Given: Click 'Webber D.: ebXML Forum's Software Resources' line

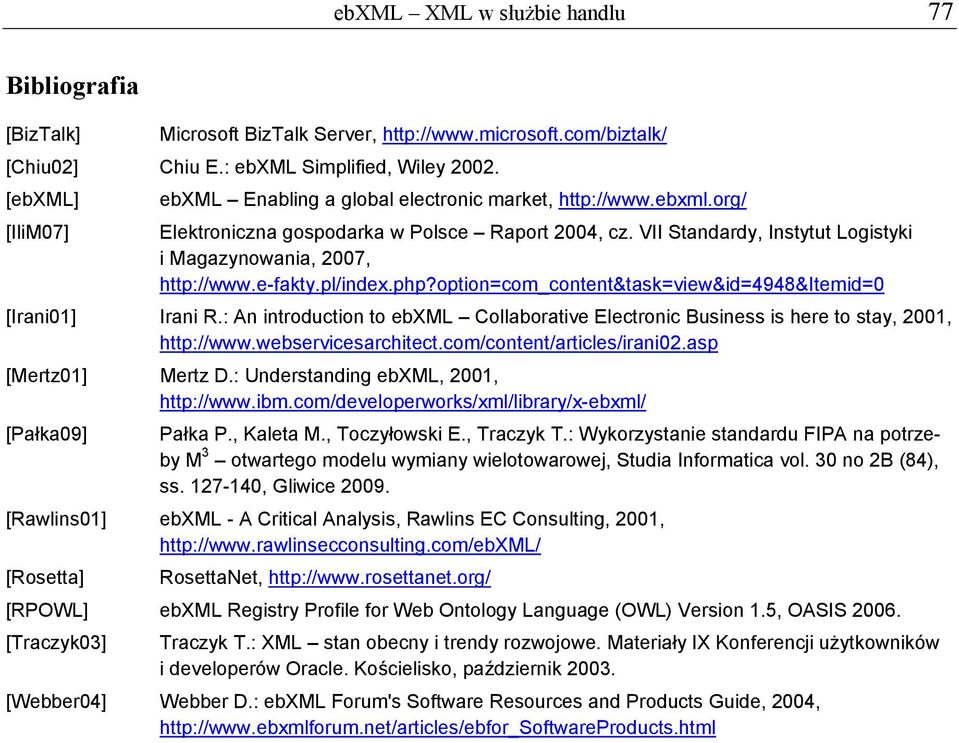Looking at the screenshot, I should (489, 701).
